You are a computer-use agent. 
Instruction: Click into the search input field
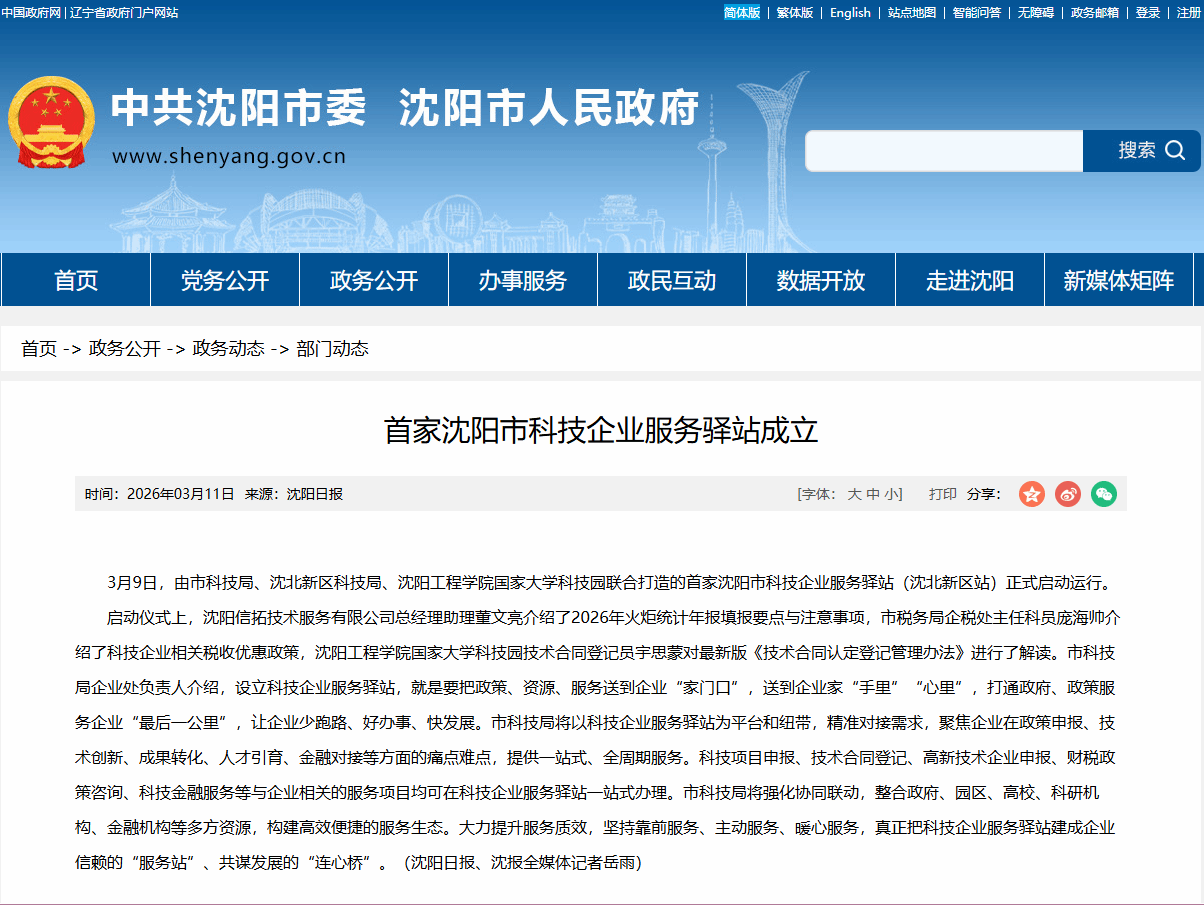pyautogui.click(x=943, y=151)
